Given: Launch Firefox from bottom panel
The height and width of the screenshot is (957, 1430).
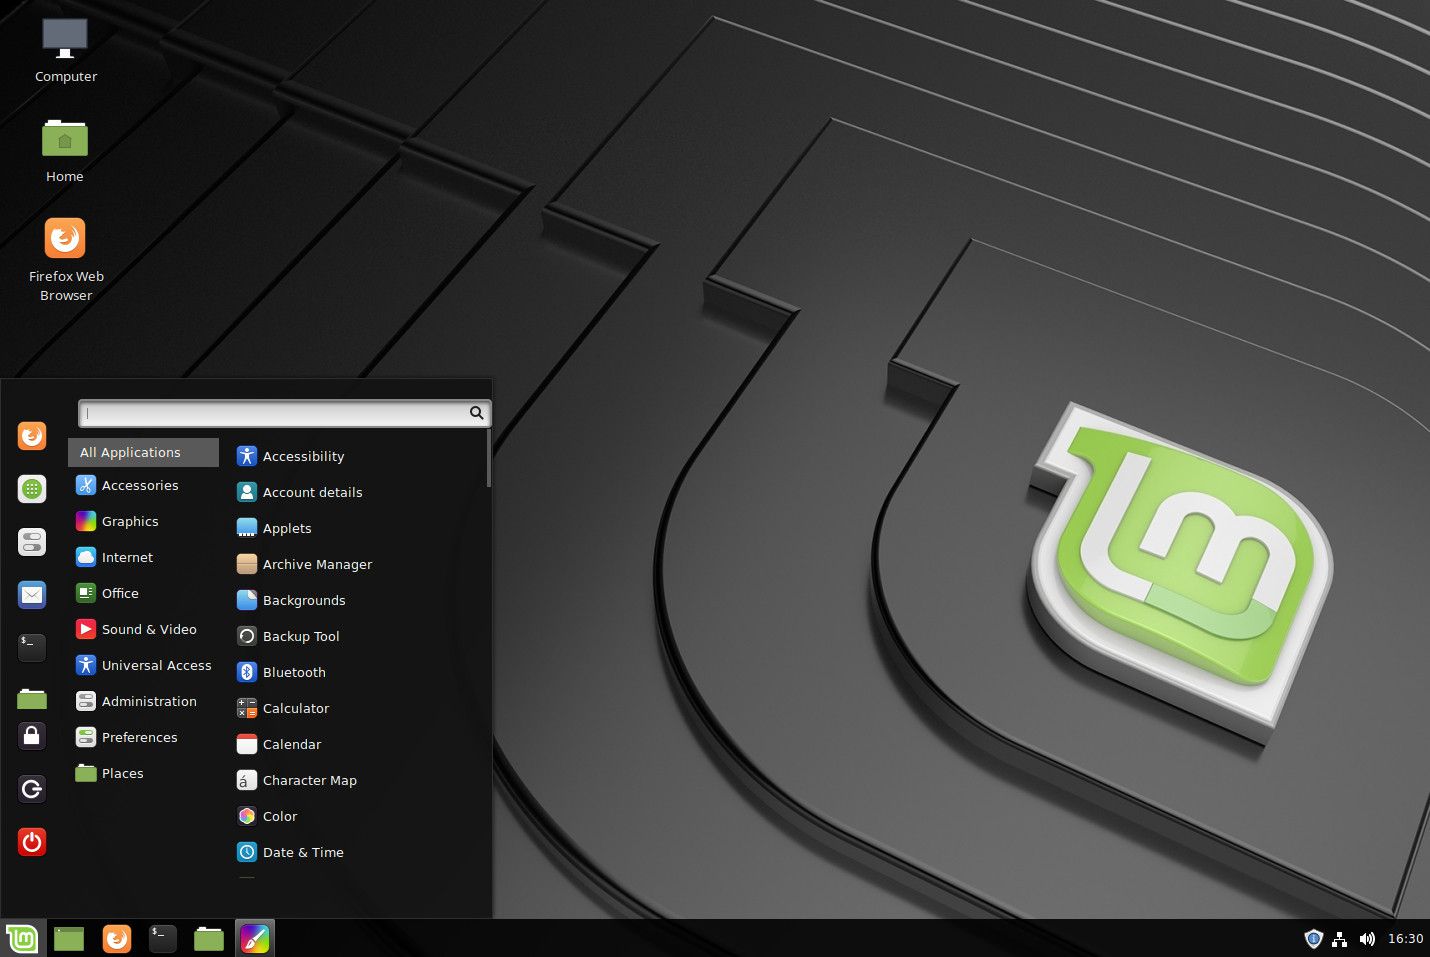Looking at the screenshot, I should 117,938.
